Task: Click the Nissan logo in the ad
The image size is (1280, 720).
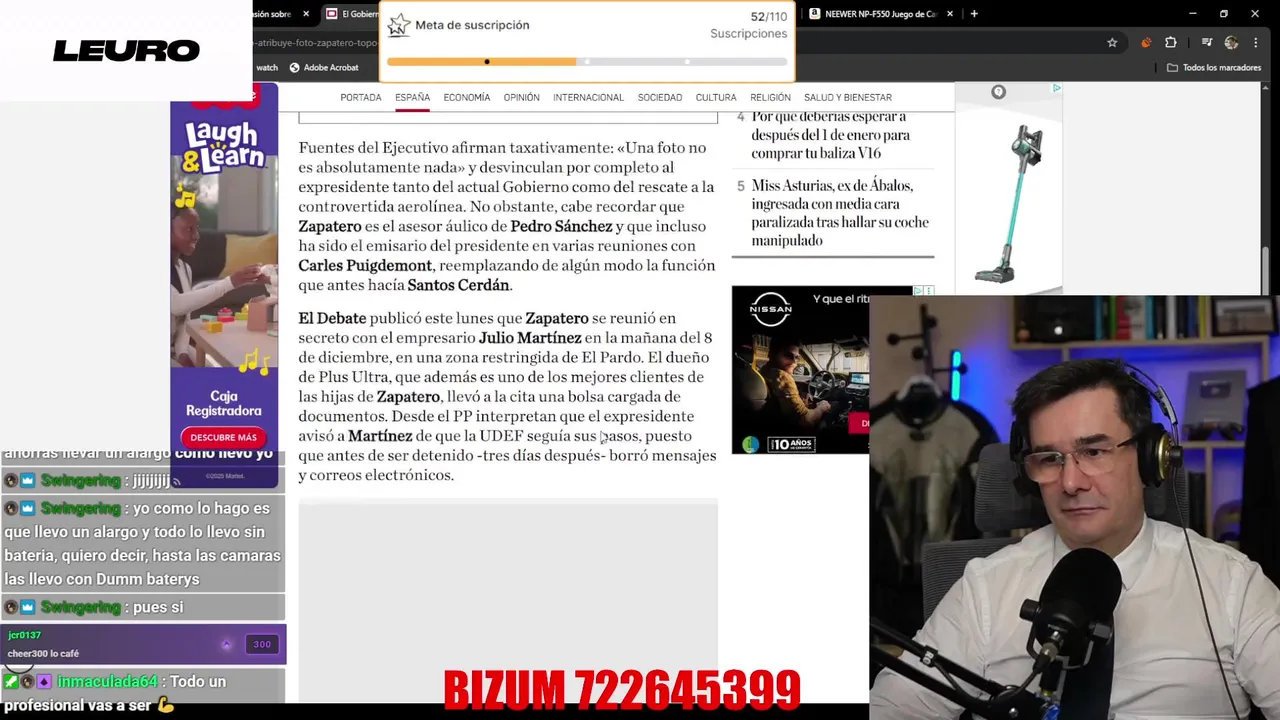Action: [x=771, y=307]
